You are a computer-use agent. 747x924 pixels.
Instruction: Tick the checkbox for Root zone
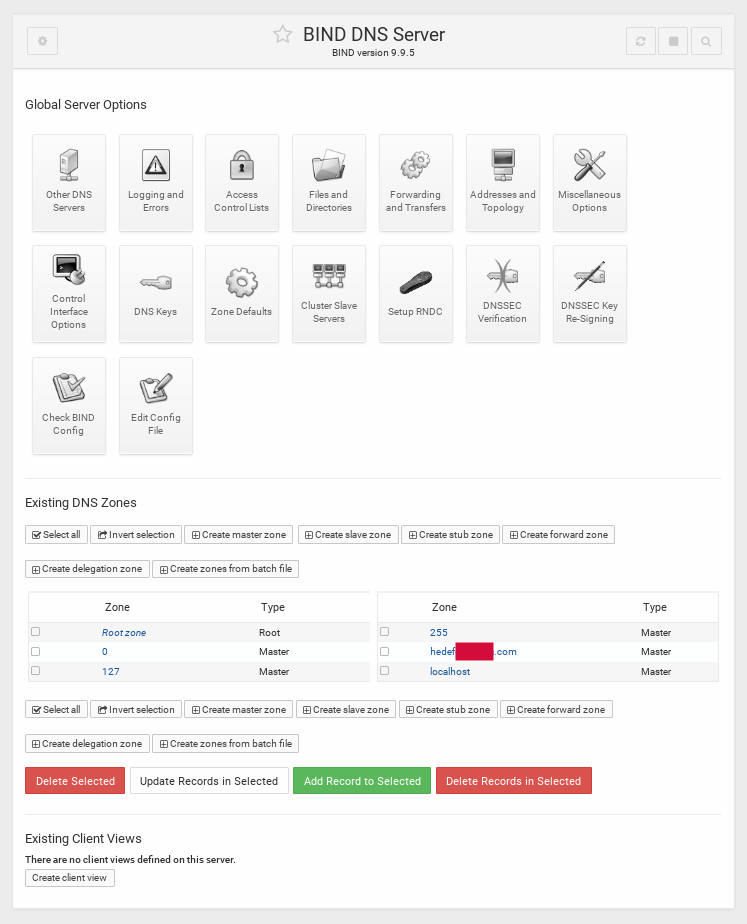tap(36, 632)
